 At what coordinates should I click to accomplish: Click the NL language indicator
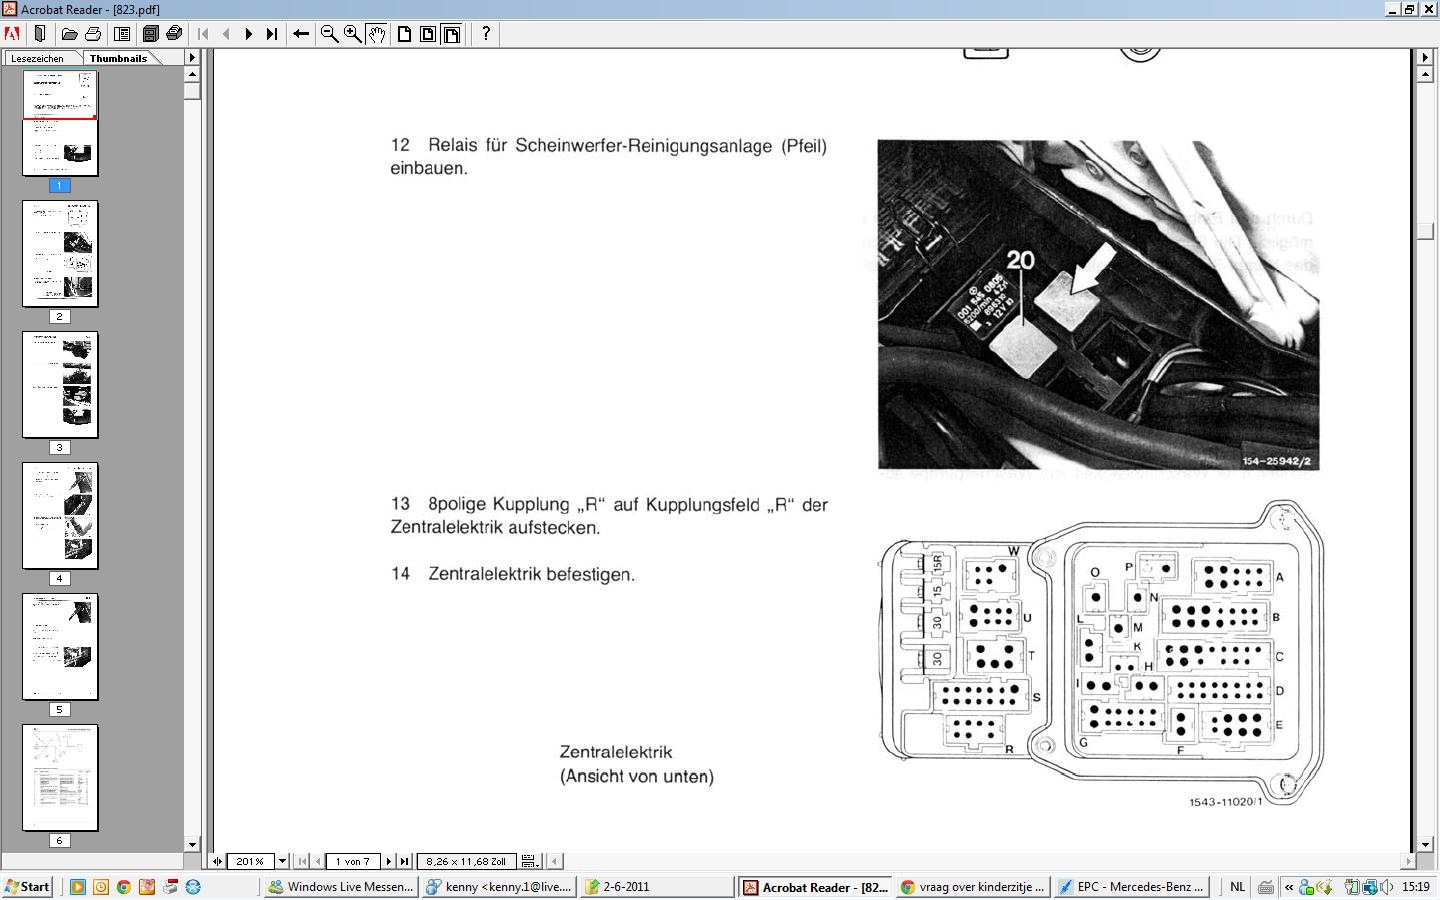coord(1237,887)
